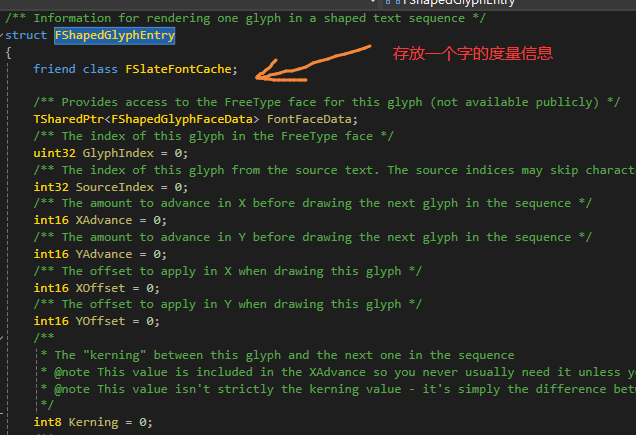
Task: Place cursor on Kerning variable
Action: click(93, 422)
